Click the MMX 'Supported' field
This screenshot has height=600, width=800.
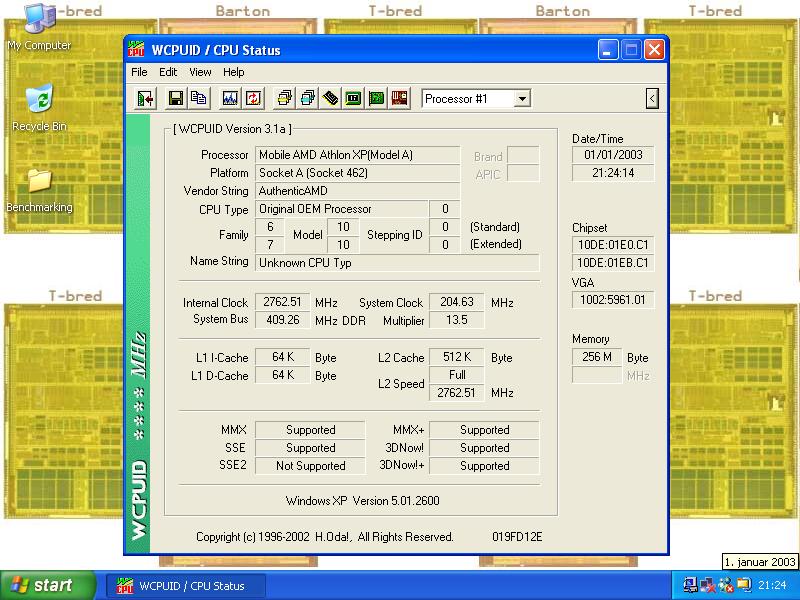tap(310, 430)
